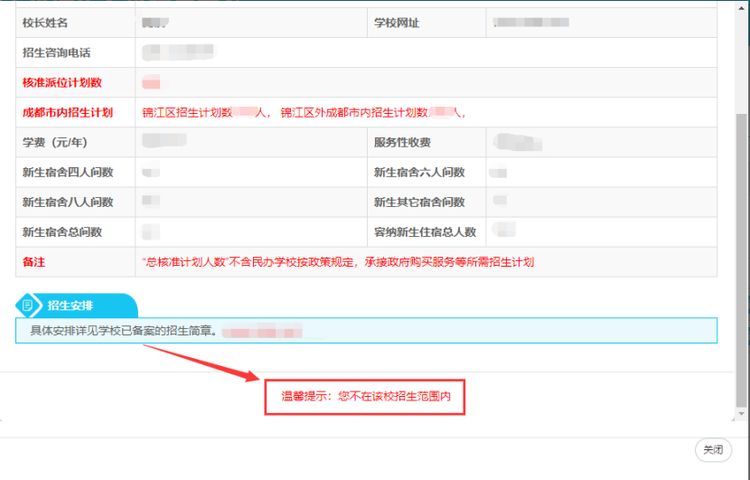Click the vertical scrollbar thumb

[x=741, y=260]
